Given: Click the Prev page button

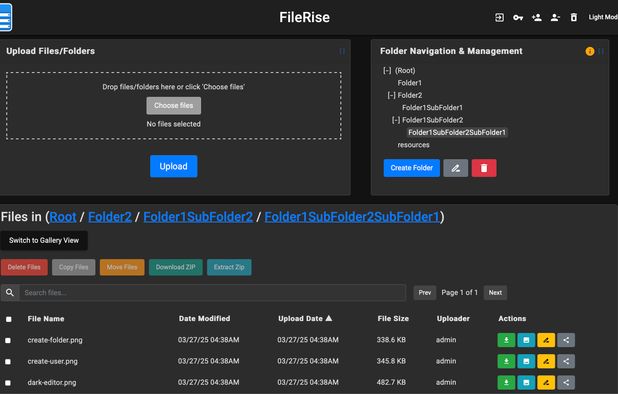Looking at the screenshot, I should pos(424,293).
